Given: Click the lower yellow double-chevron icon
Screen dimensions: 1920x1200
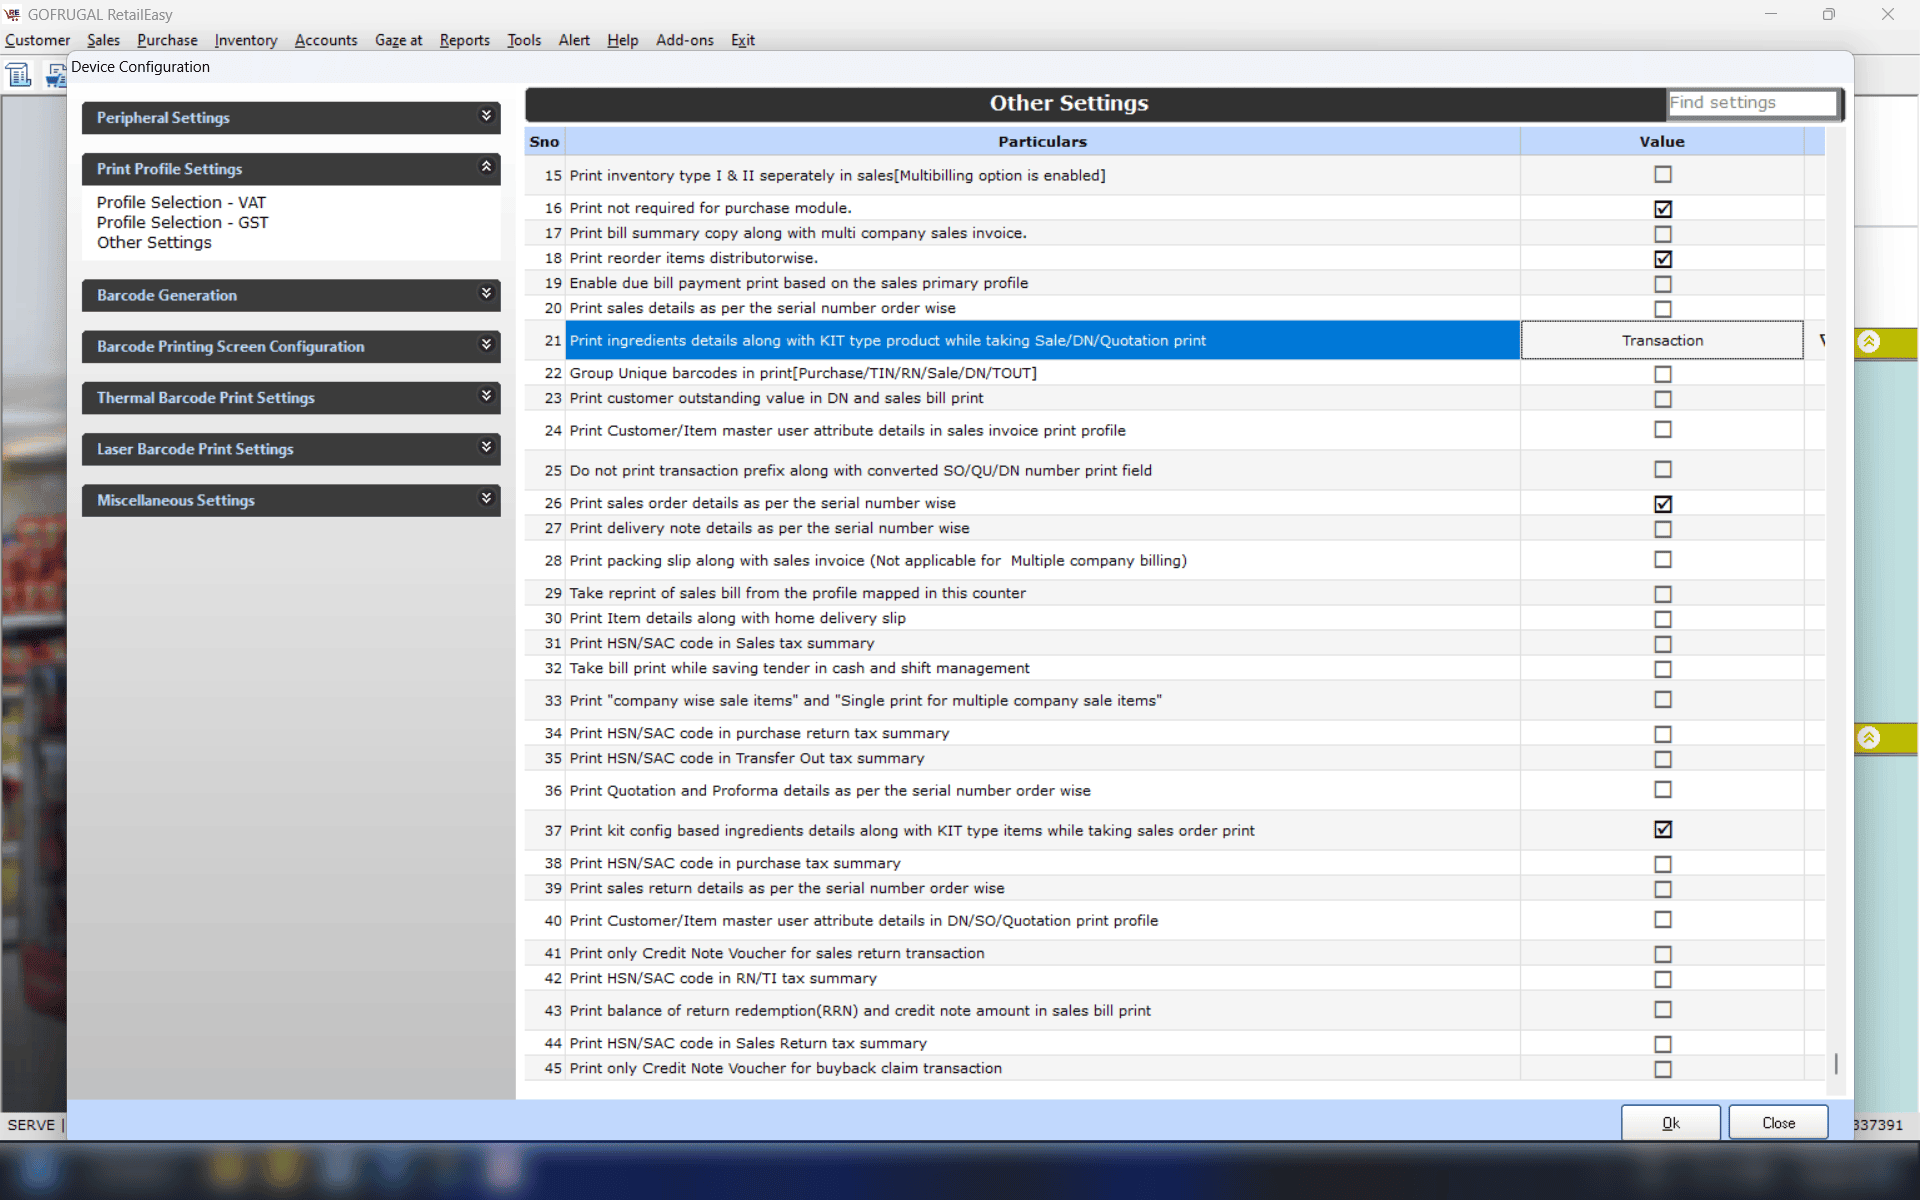Looking at the screenshot, I should coord(1868,738).
